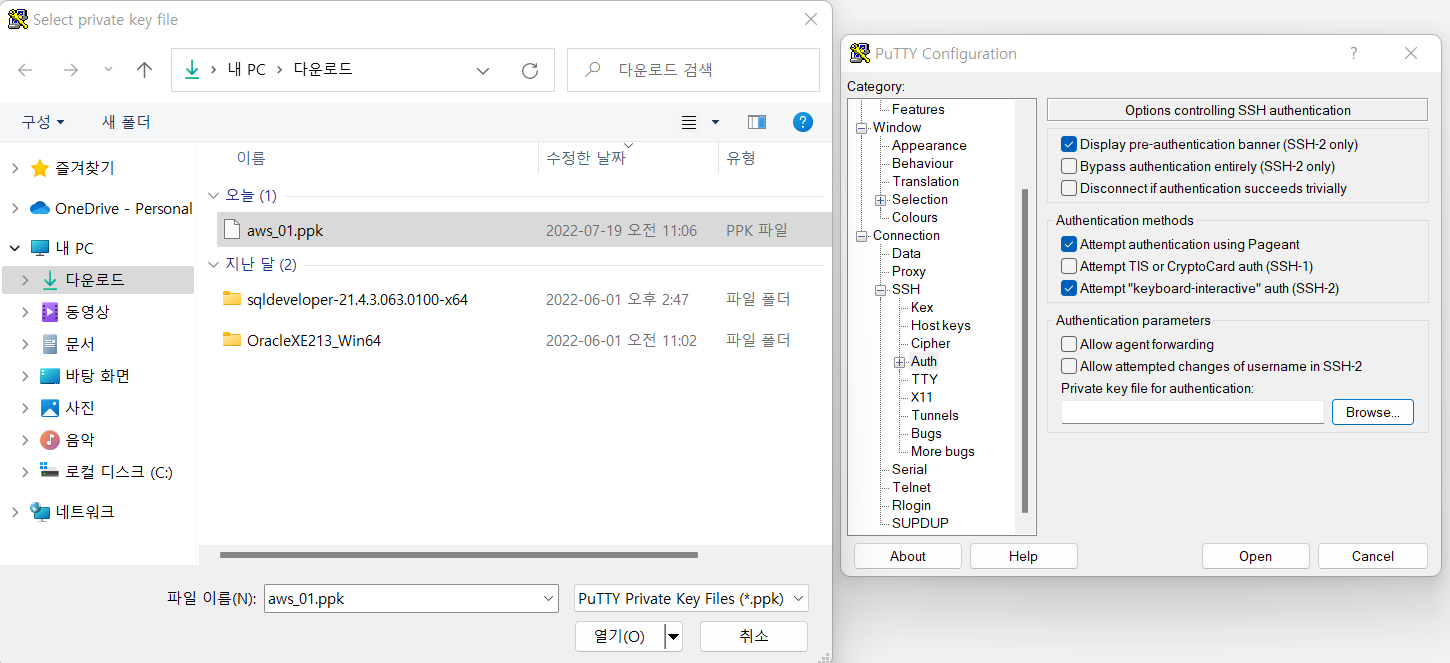Select Host keys in PuTTY tree
Image resolution: width=1450 pixels, height=663 pixels.
click(941, 325)
